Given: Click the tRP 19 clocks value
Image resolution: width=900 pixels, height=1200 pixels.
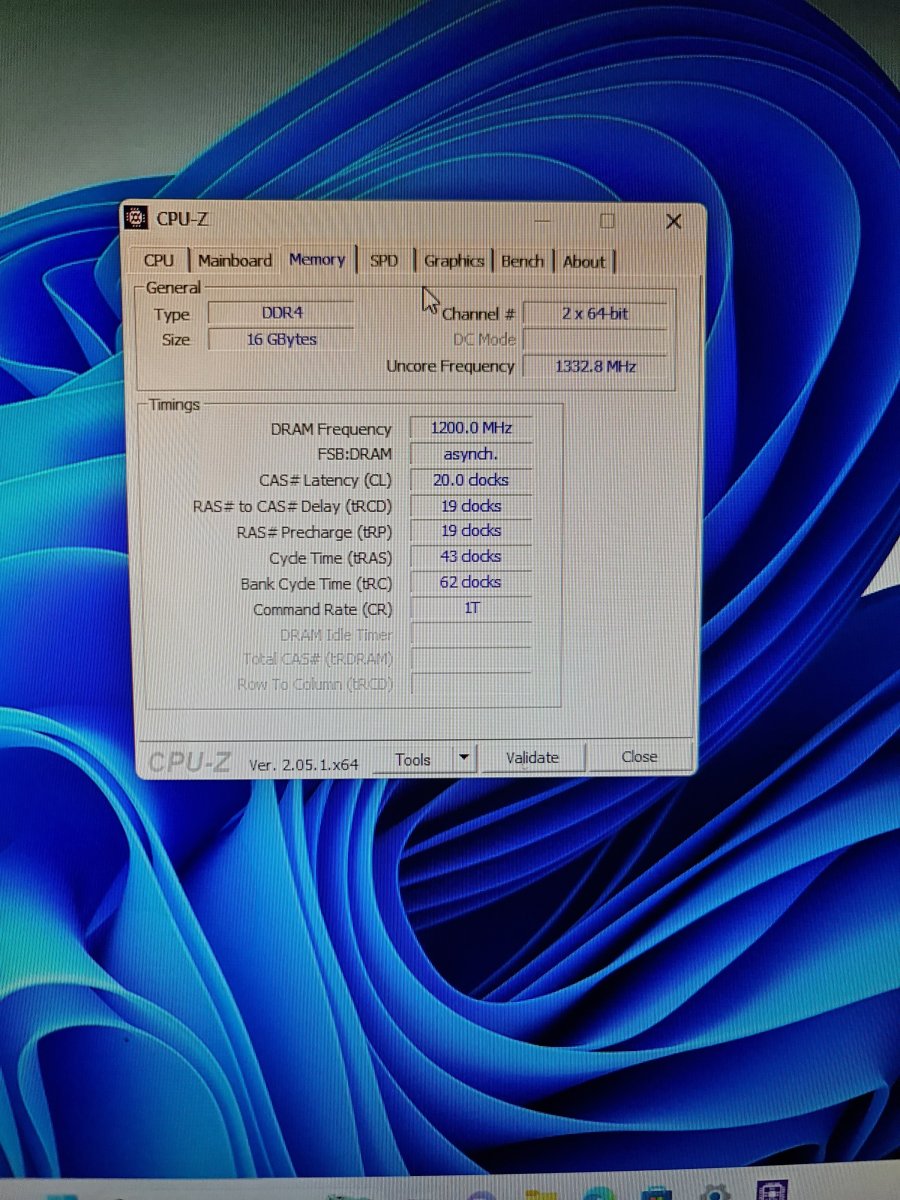Looking at the screenshot, I should tap(471, 531).
